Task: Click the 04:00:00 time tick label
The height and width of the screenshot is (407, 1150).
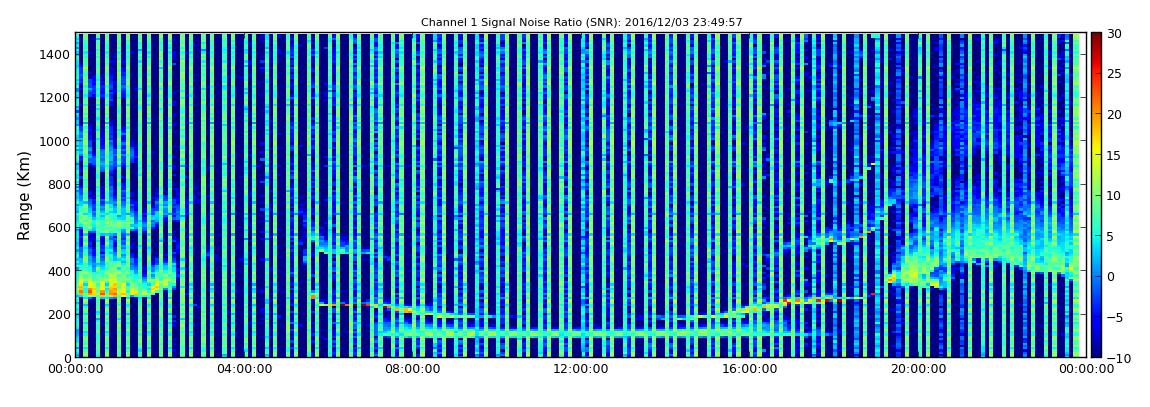Action: (243, 370)
